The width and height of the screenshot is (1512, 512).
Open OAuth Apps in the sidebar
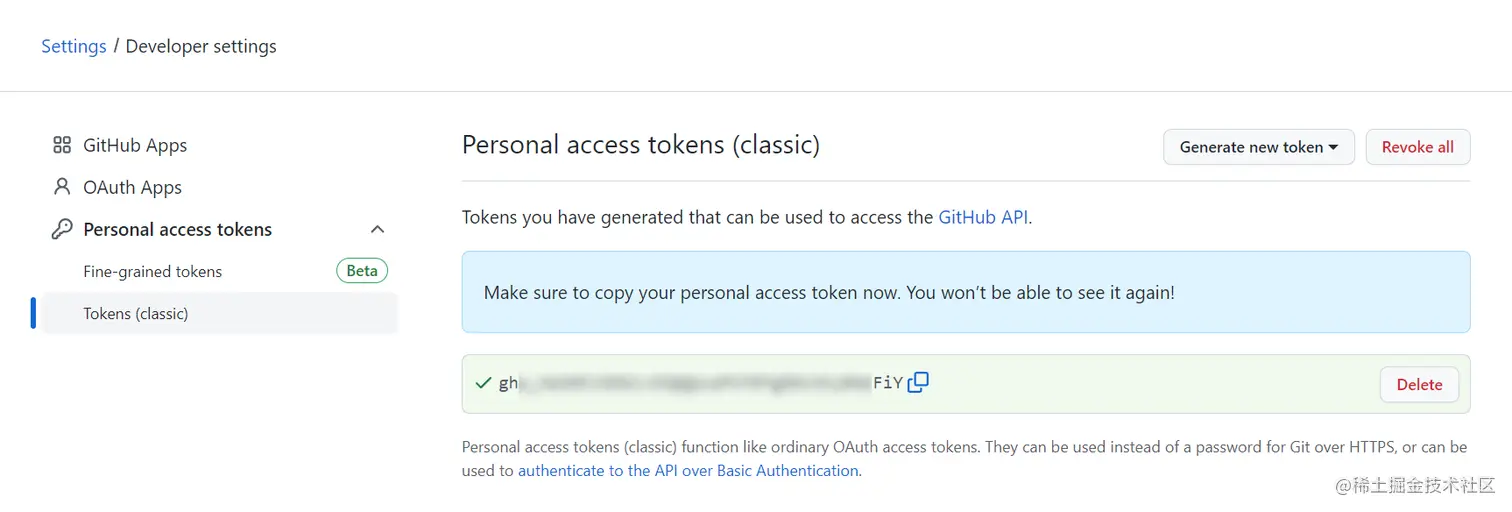132,187
